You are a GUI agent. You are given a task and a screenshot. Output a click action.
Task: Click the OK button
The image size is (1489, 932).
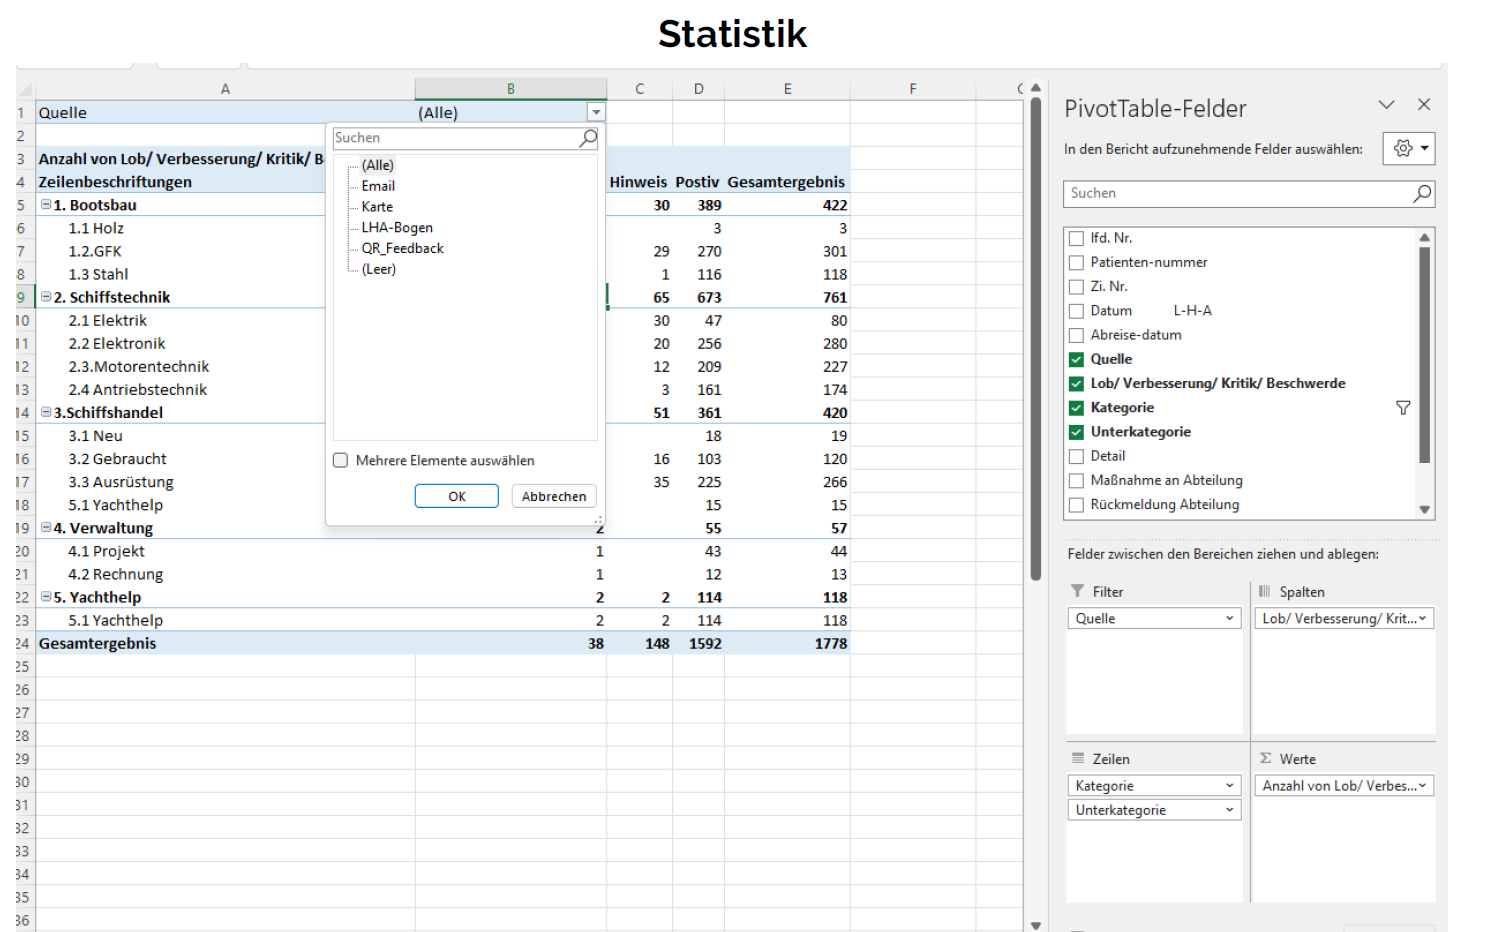(457, 497)
